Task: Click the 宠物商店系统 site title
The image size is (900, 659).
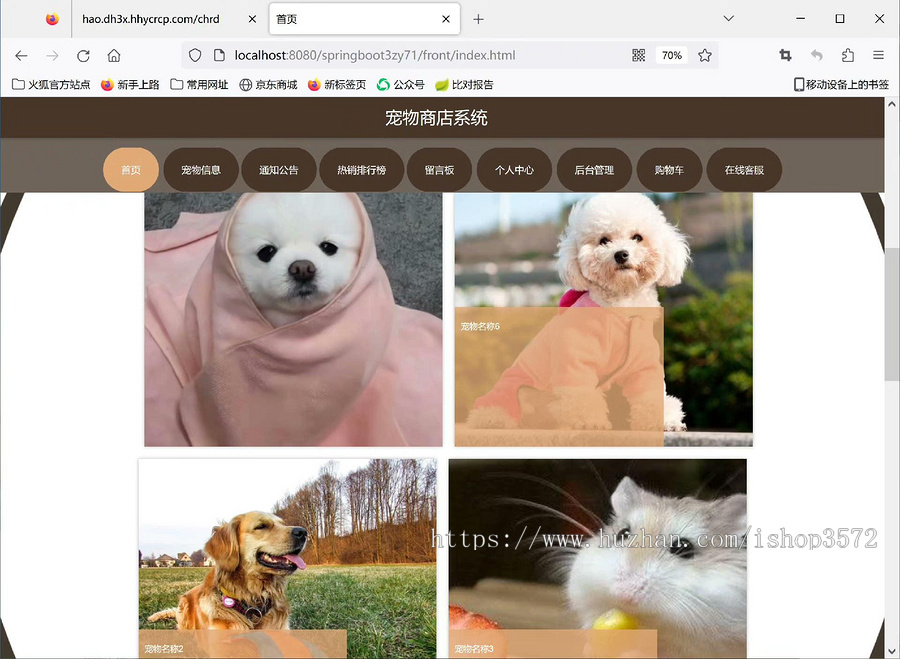Action: 436,118
